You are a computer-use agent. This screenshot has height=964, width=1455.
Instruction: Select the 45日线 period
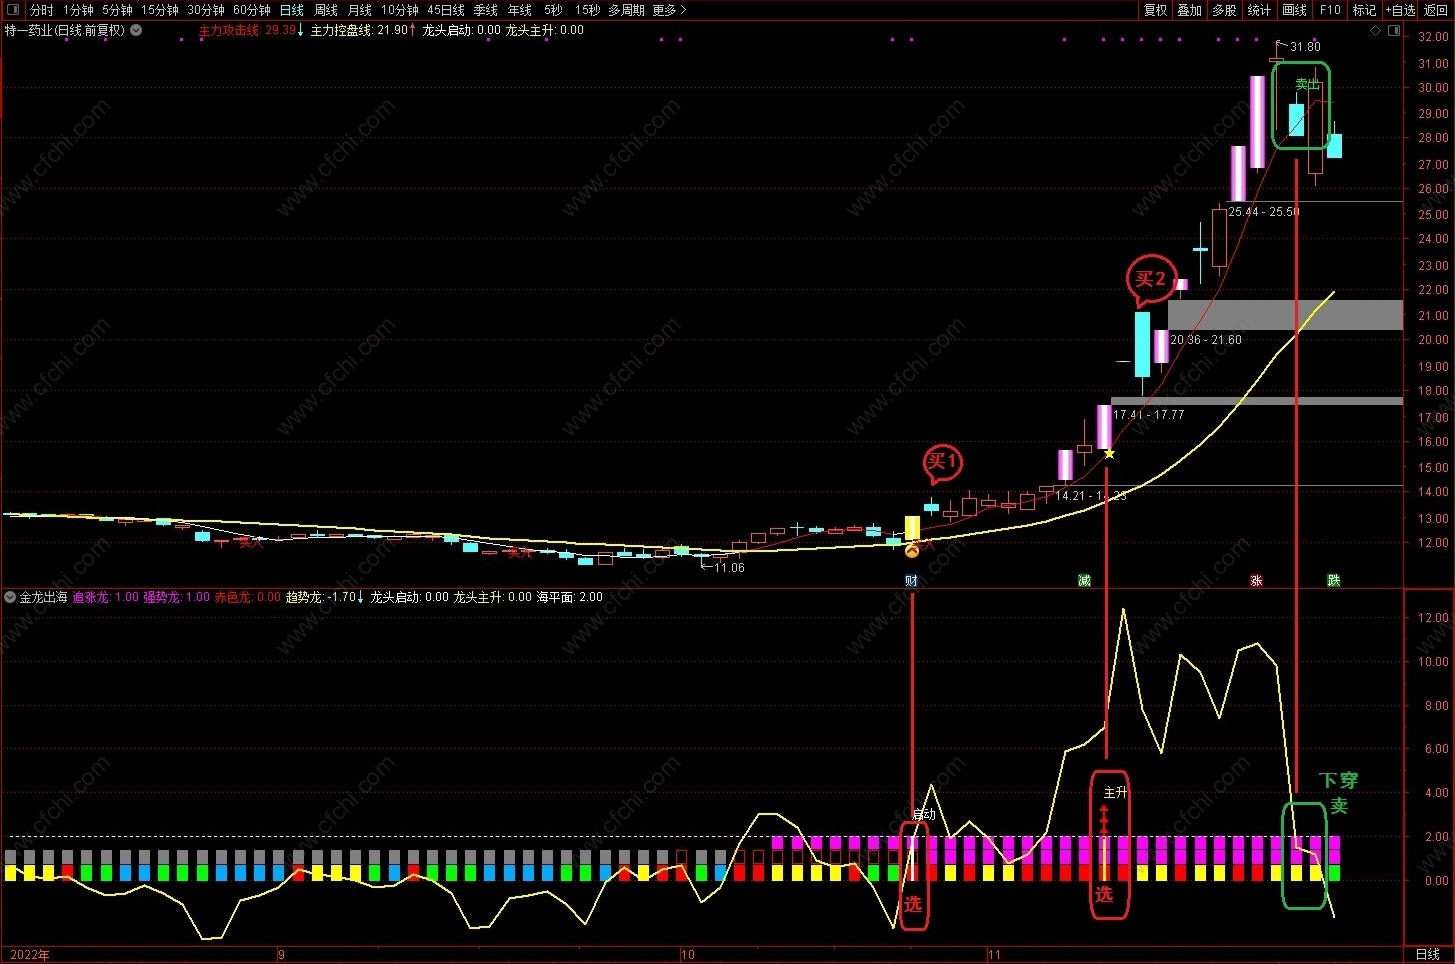446,10
